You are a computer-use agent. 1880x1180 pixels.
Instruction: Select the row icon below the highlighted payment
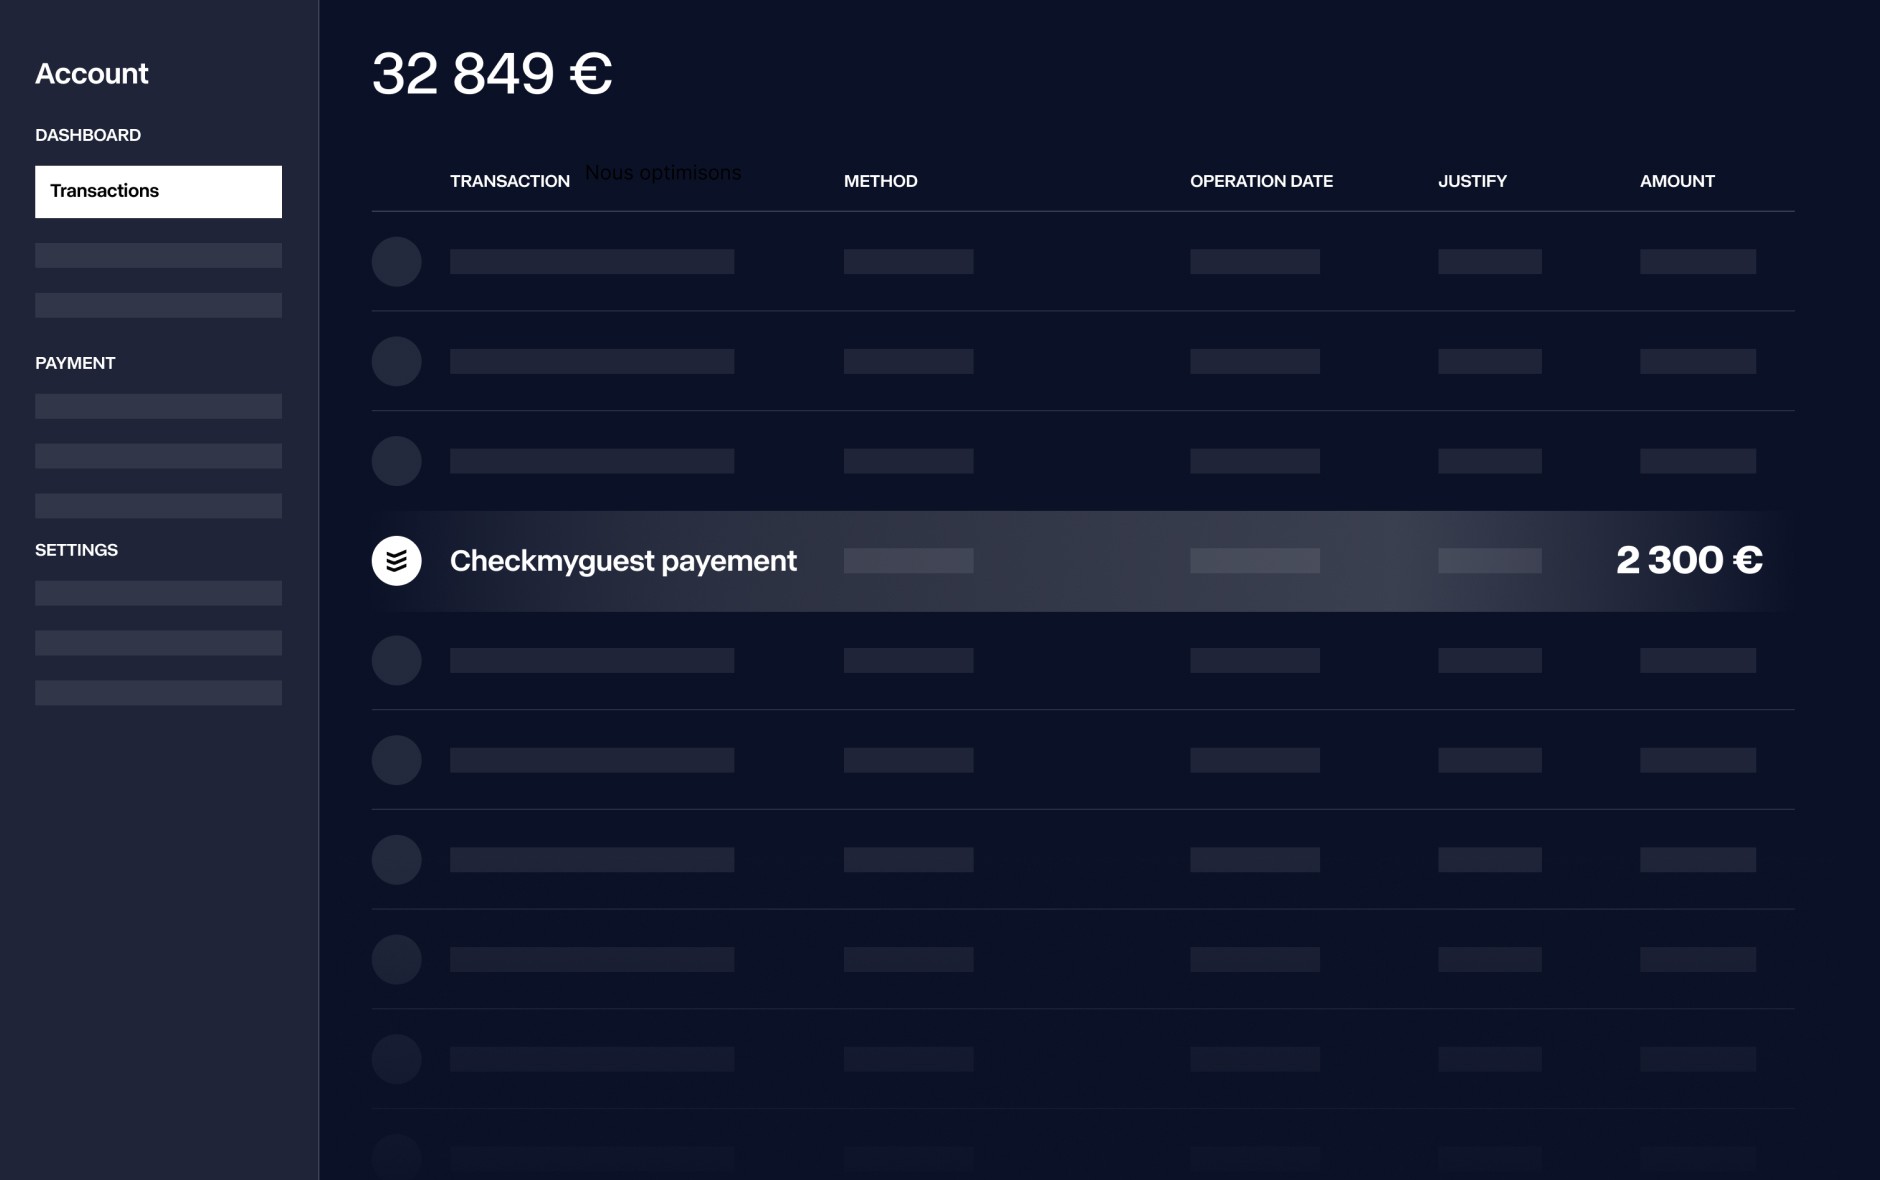point(396,660)
